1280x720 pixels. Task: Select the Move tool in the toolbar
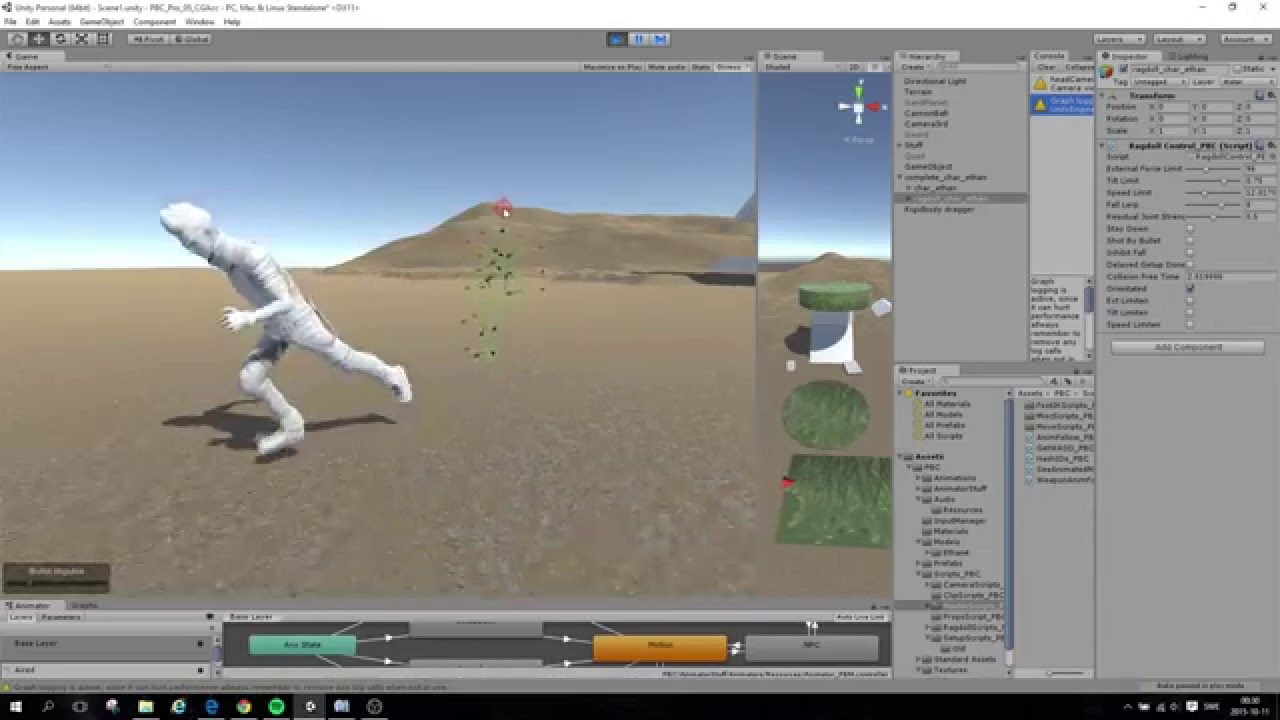[39, 39]
